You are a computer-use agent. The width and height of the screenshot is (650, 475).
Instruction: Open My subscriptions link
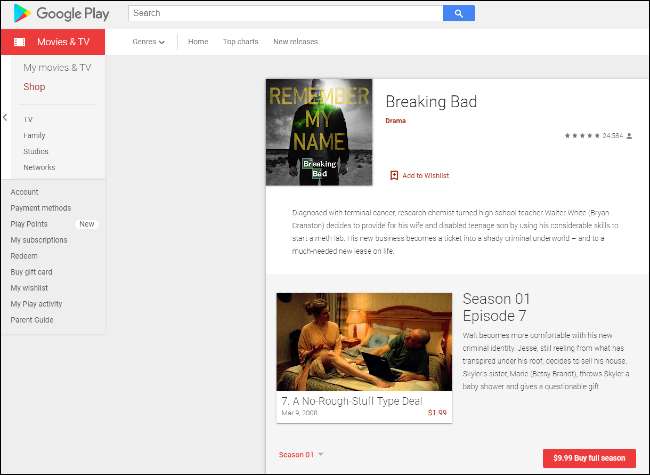pyautogui.click(x=39, y=240)
